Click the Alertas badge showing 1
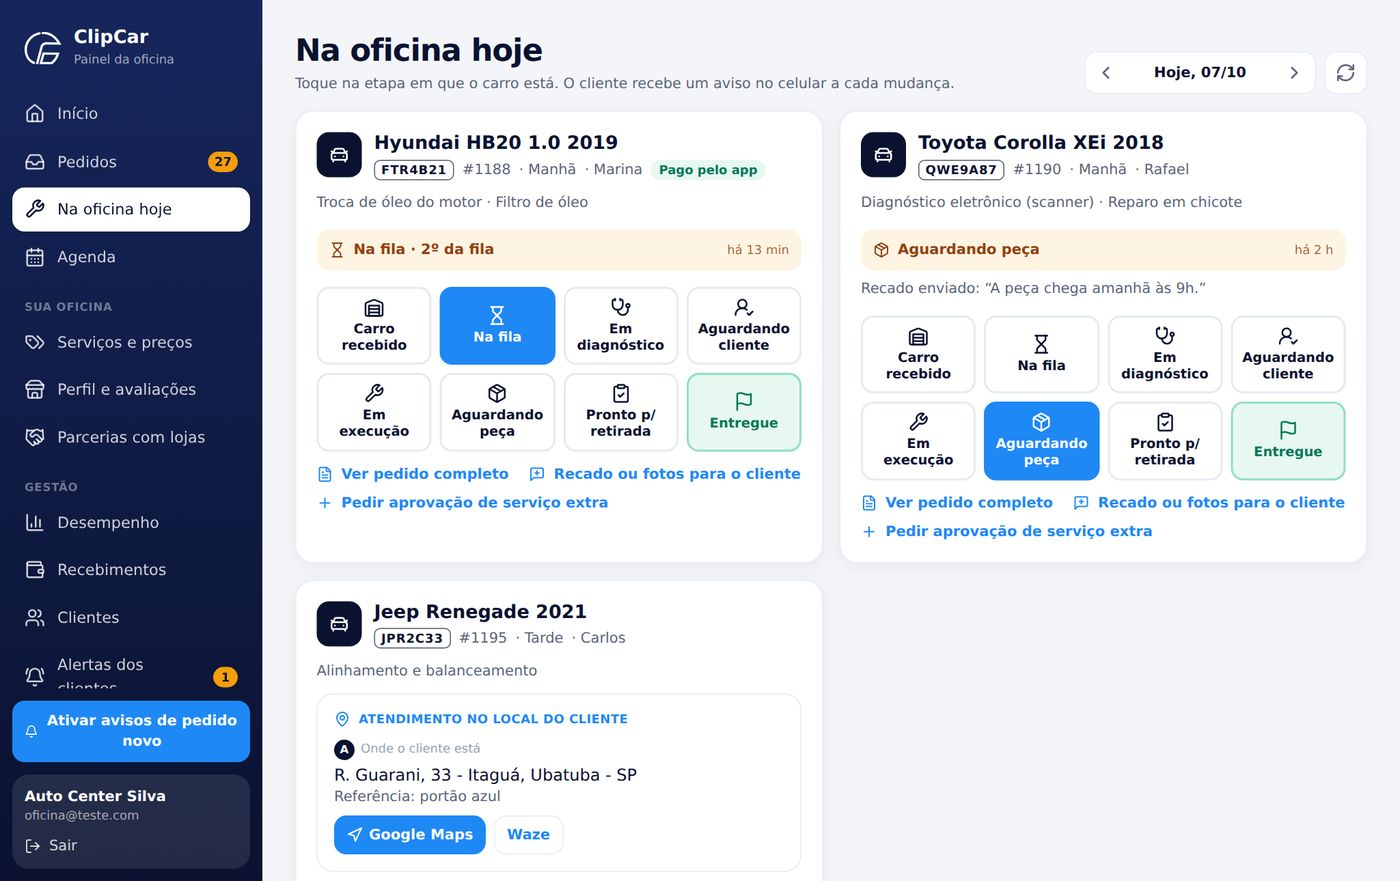Screen dimensions: 1400x881 tap(225, 677)
